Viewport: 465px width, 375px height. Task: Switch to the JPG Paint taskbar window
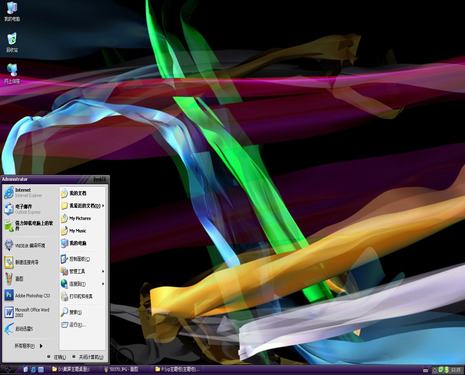coord(121,369)
